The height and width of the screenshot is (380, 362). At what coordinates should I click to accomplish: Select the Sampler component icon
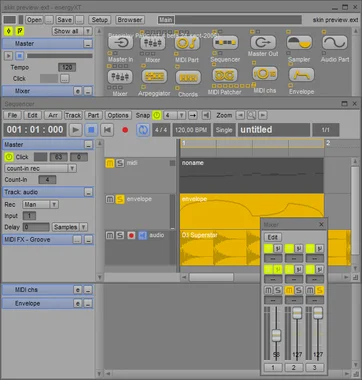click(299, 43)
